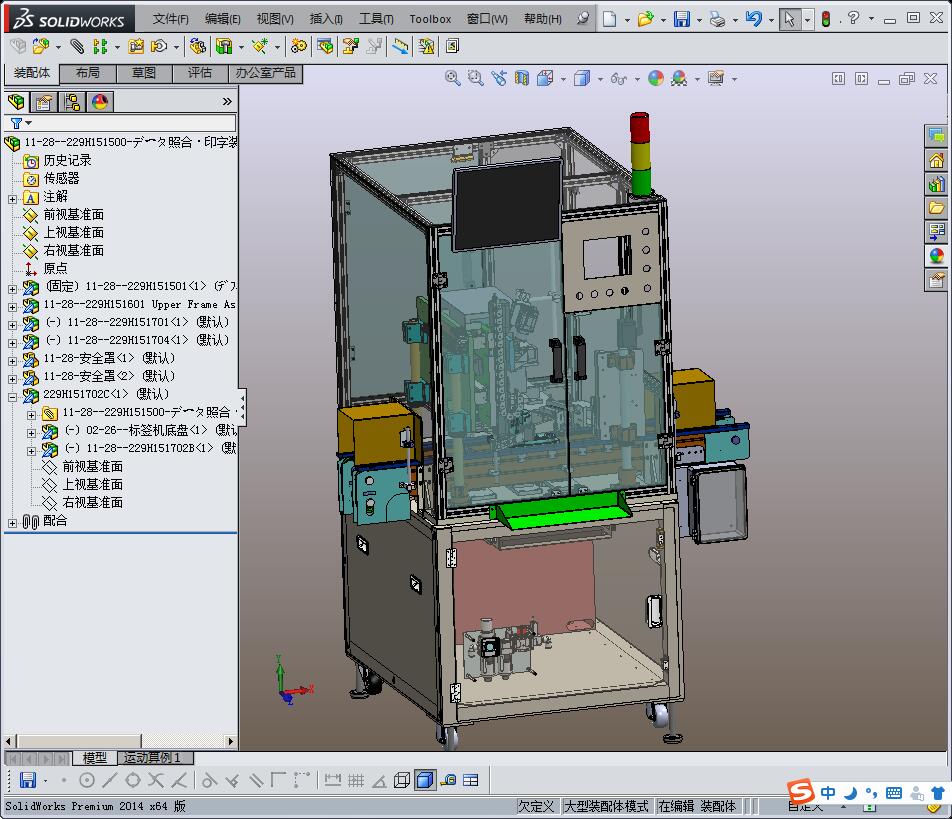Open the DisplayManager tab icon
The width and height of the screenshot is (952, 819).
coord(100,101)
